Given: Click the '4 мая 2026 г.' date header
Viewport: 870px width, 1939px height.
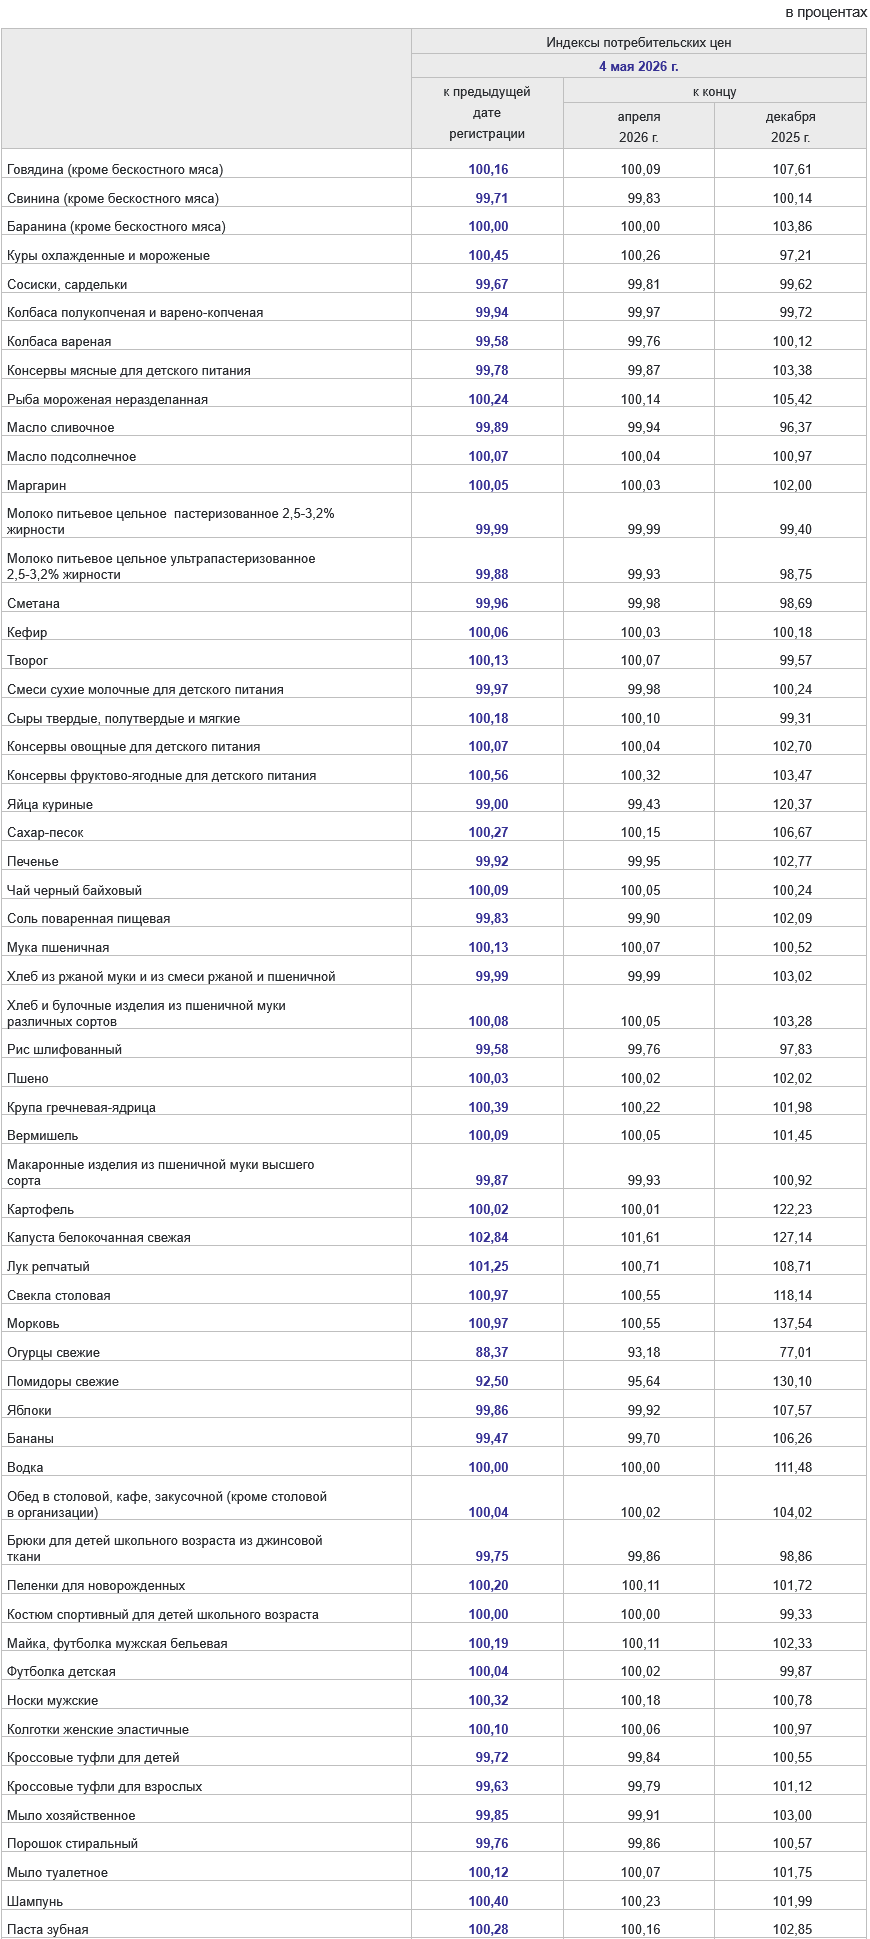Looking at the screenshot, I should [638, 66].
